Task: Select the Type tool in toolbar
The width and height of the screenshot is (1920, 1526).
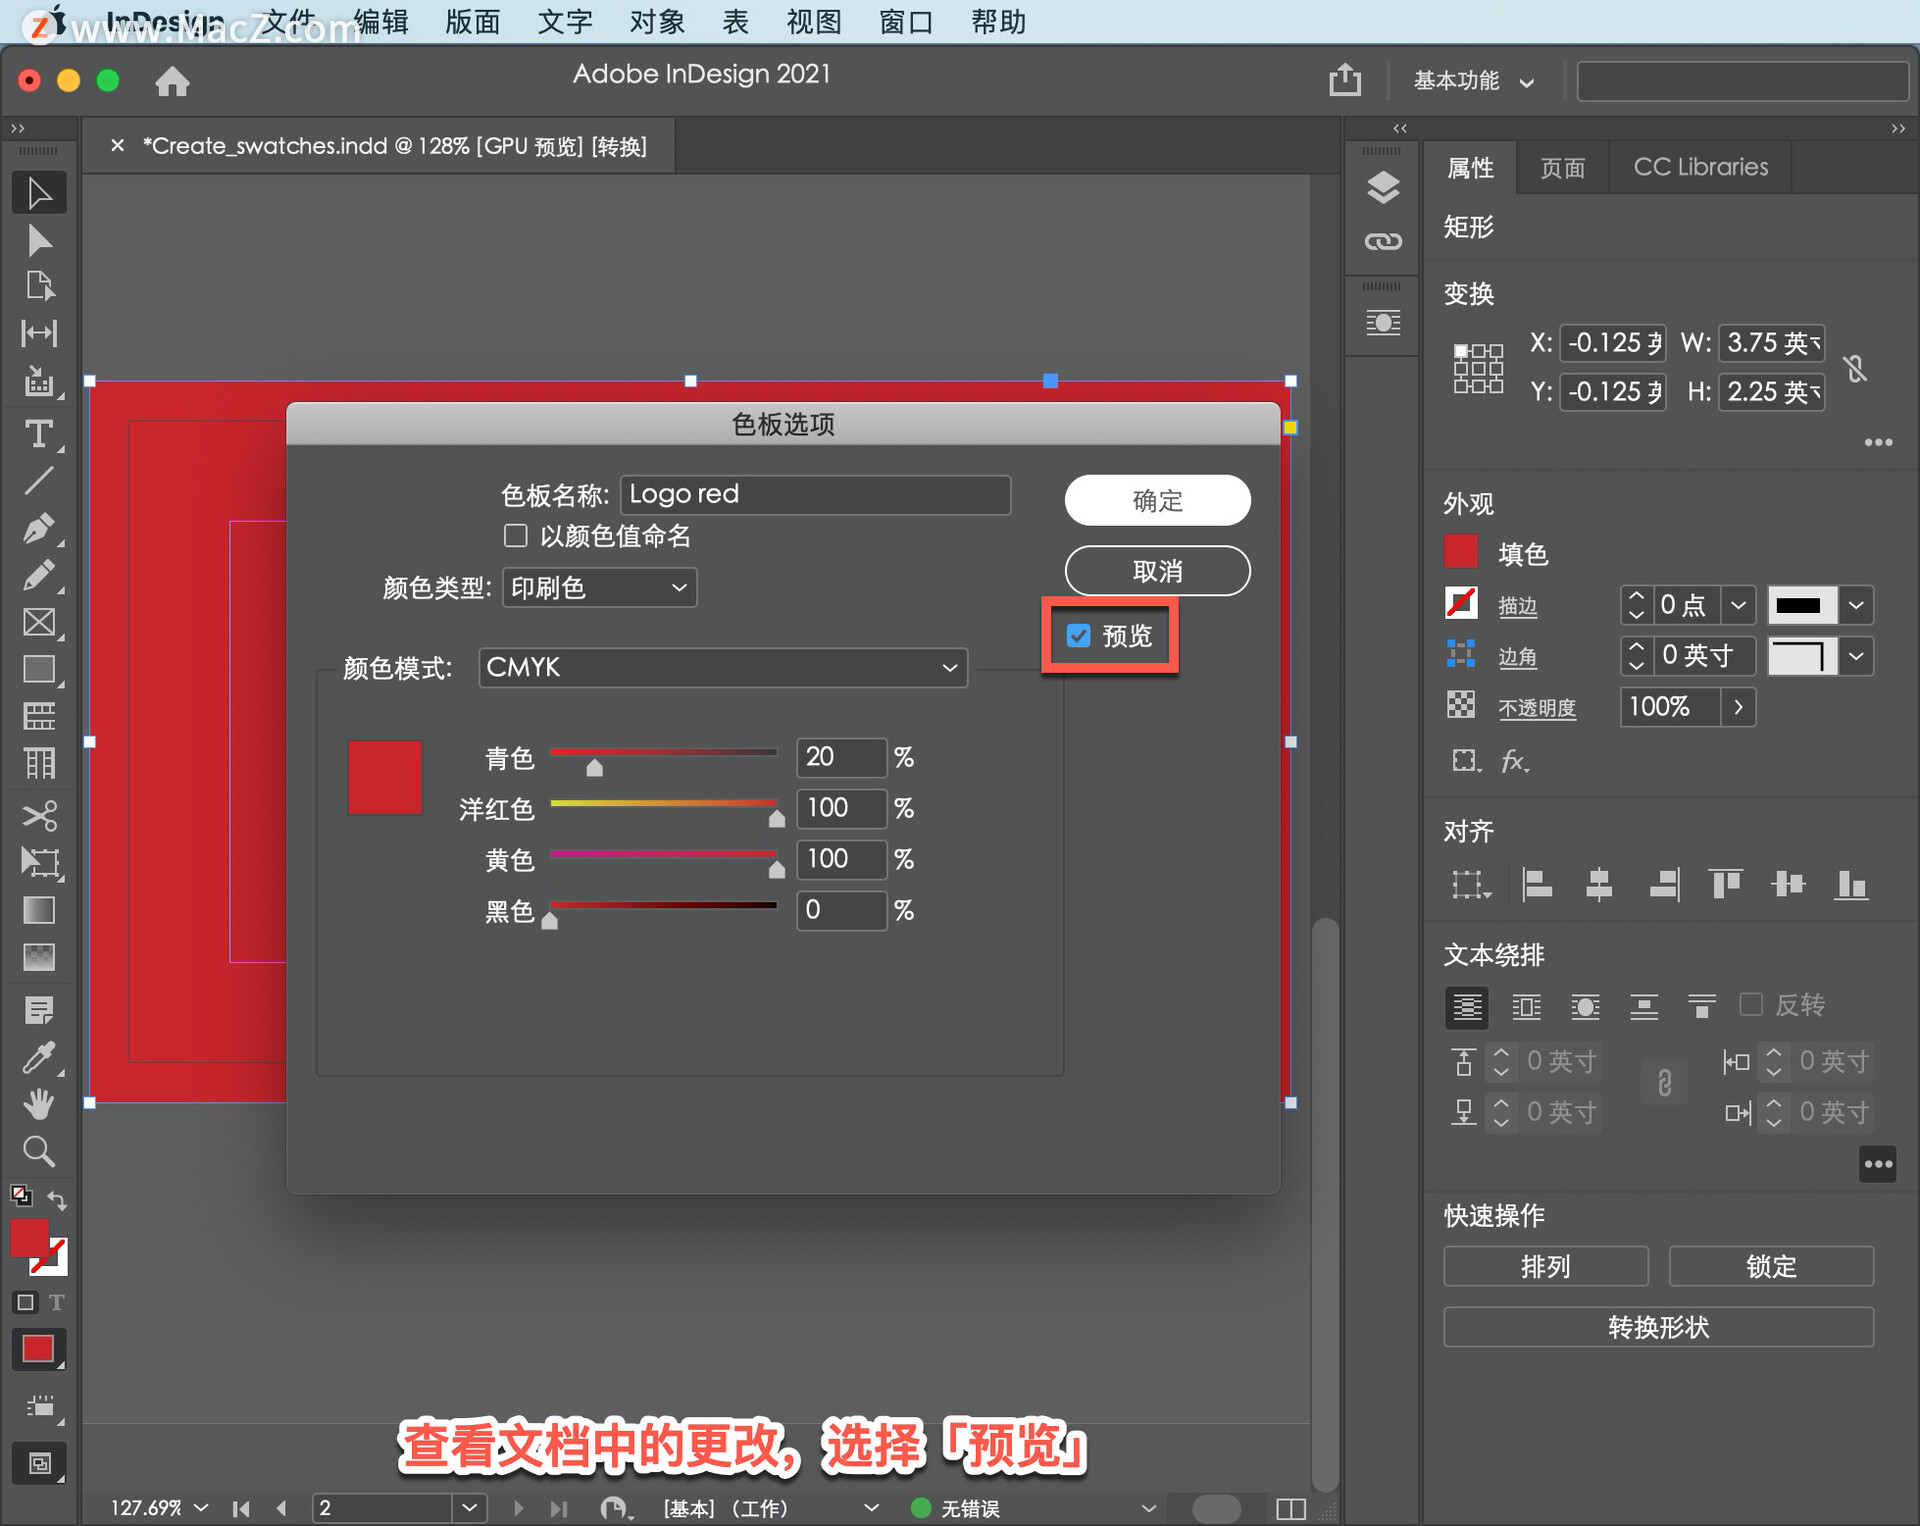Action: point(38,434)
